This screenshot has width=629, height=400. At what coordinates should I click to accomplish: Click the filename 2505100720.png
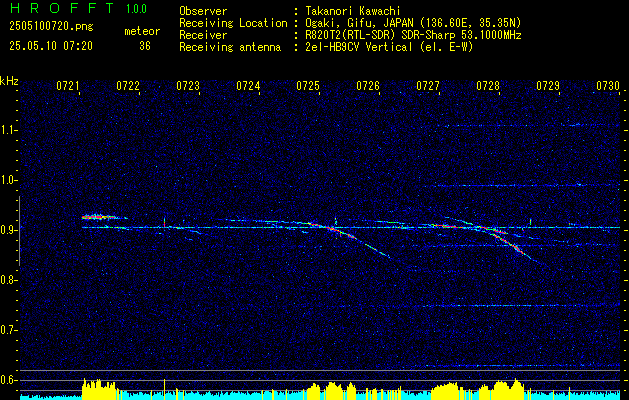pos(51,27)
